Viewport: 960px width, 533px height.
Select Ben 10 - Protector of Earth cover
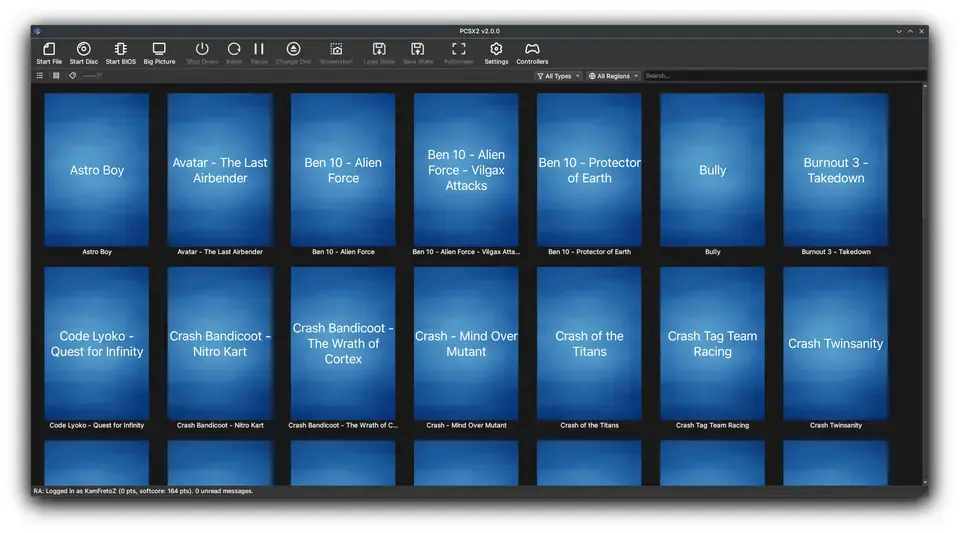(x=589, y=170)
